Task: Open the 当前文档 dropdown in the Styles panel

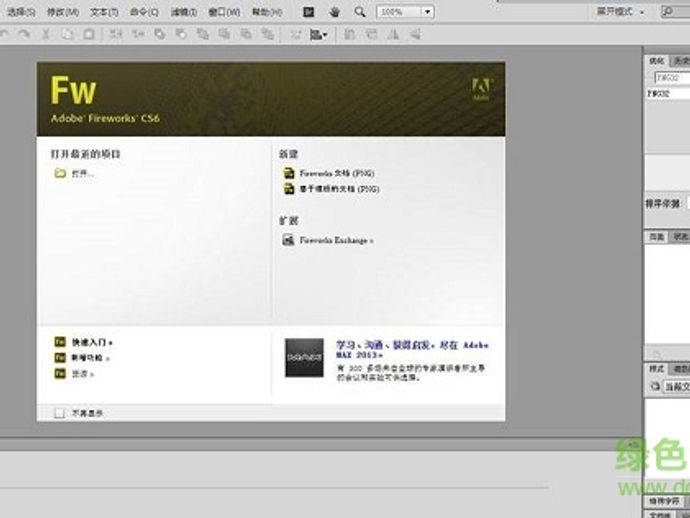Action: click(x=676, y=386)
